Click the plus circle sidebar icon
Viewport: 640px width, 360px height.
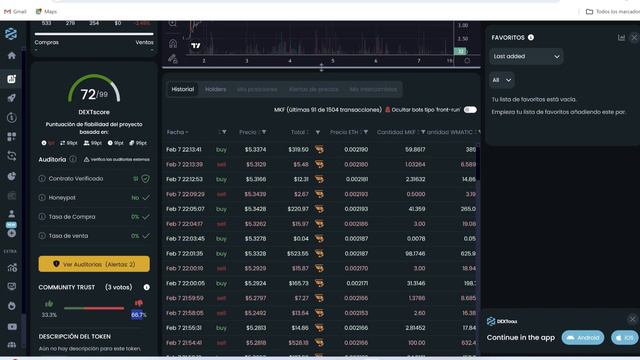tap(11, 233)
